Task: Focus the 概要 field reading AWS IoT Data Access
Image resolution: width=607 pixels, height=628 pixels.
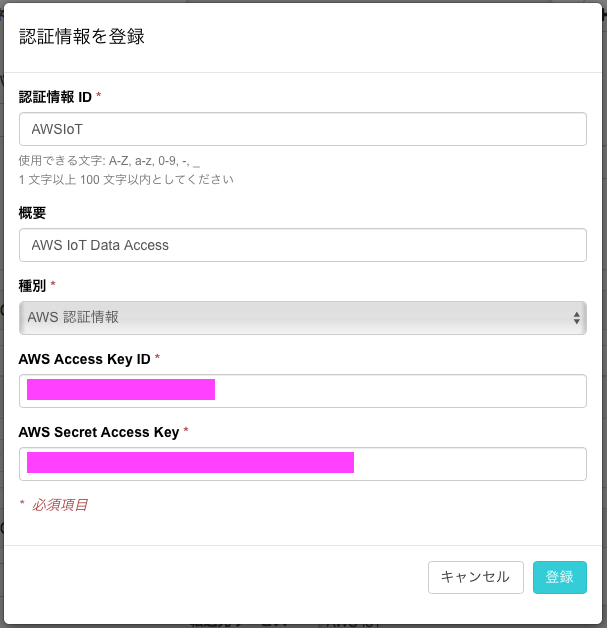Action: tap(303, 245)
